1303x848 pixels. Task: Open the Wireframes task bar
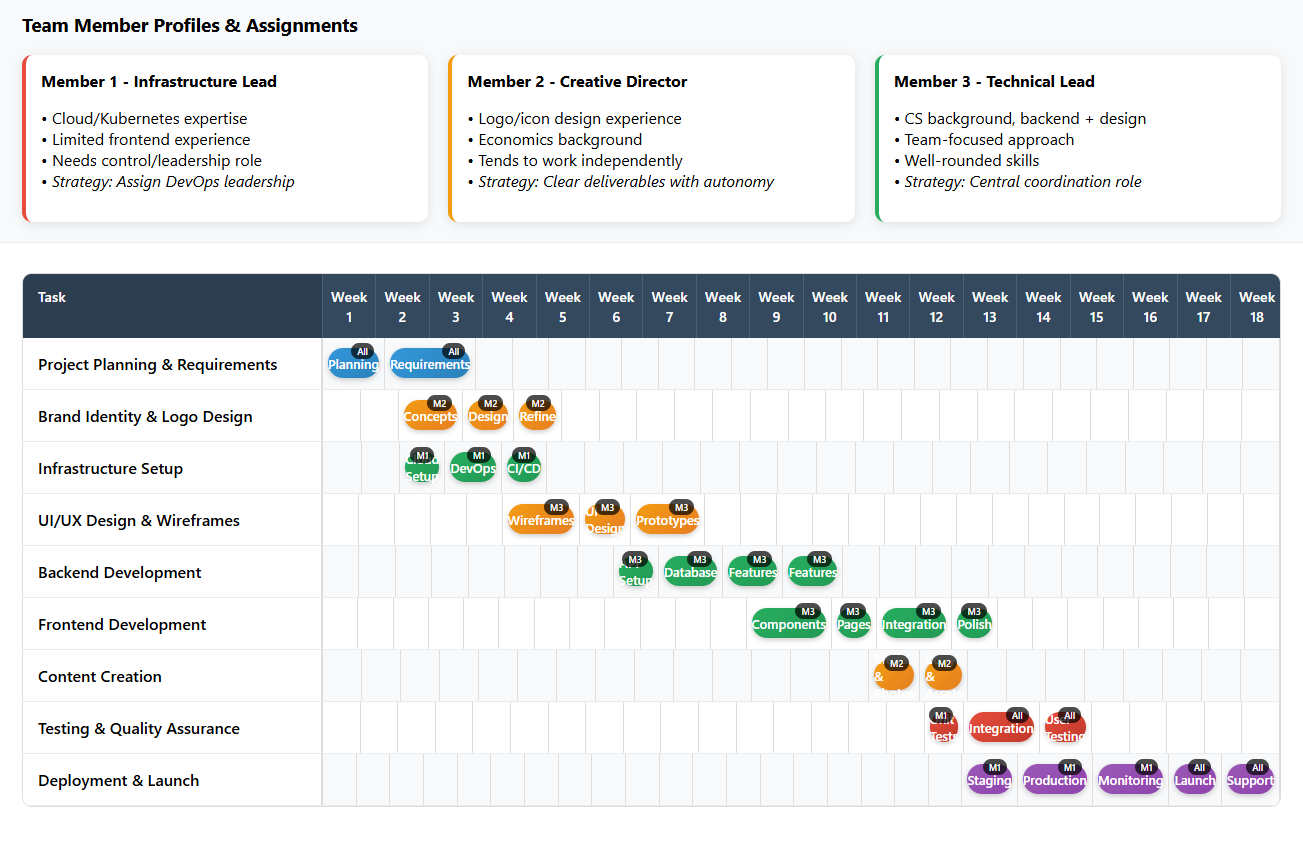(541, 520)
